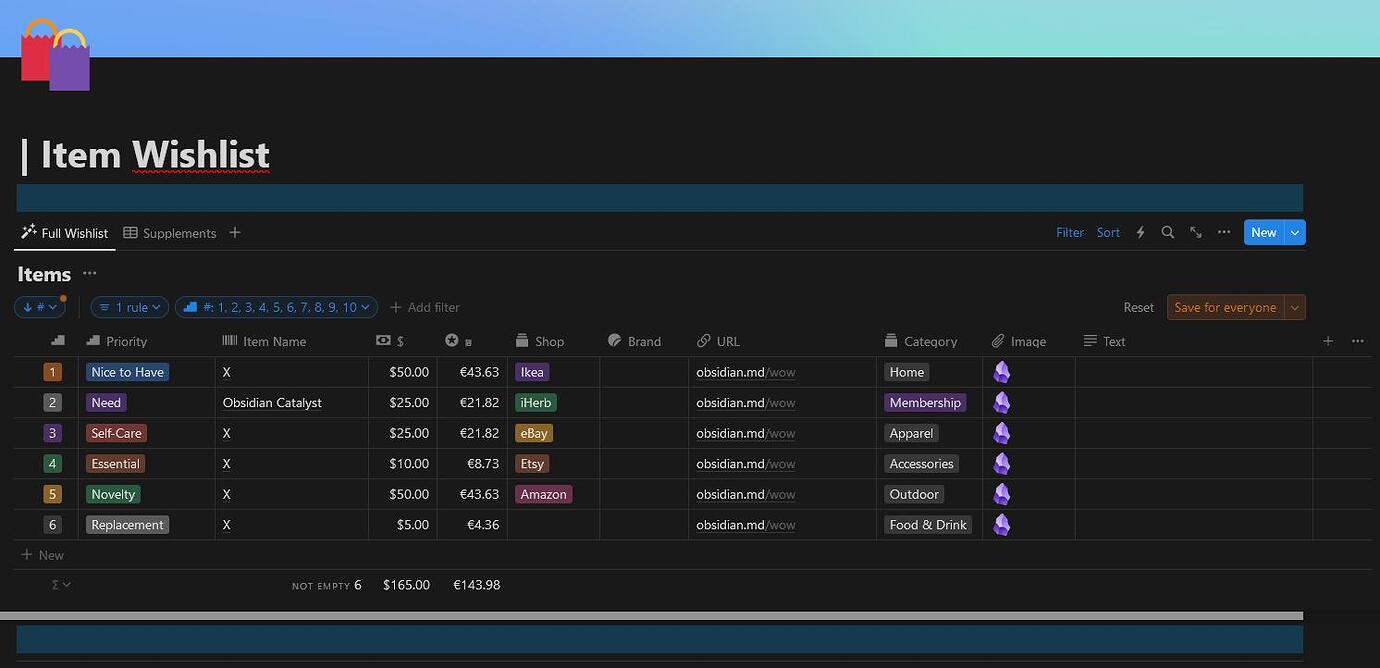Open the '1 rule' filter dropdown
The width and height of the screenshot is (1380, 668).
click(x=129, y=307)
